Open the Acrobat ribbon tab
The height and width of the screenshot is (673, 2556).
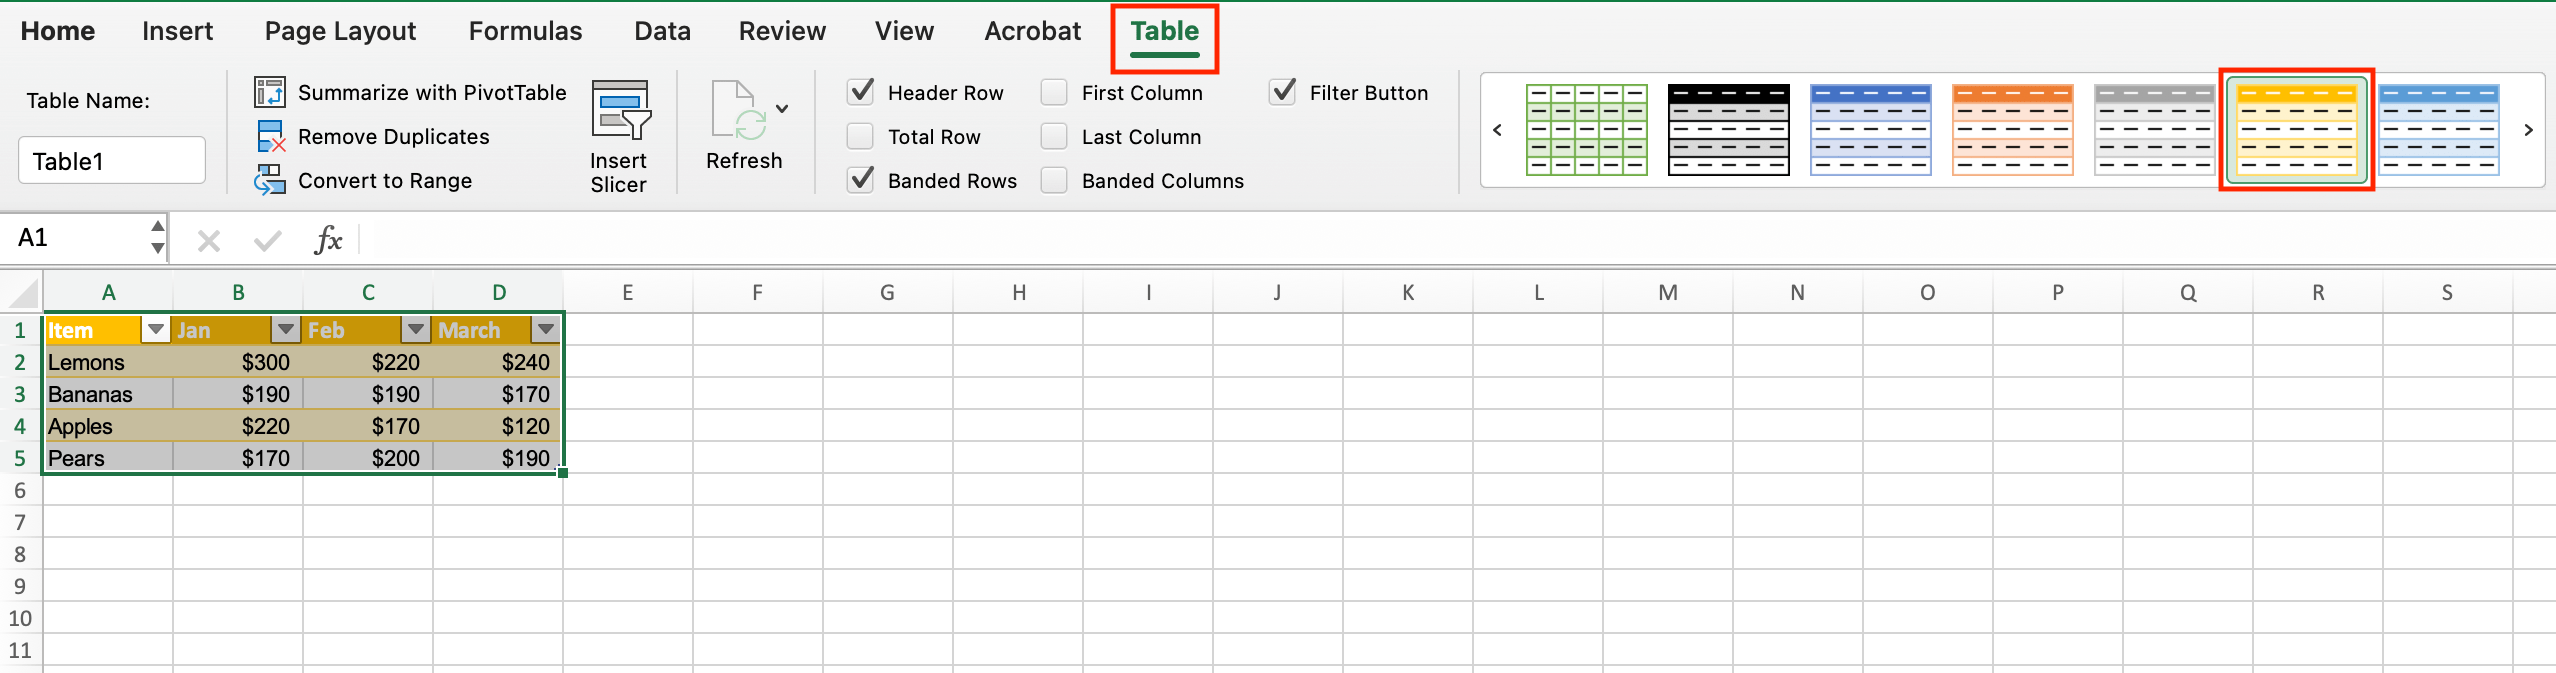[1033, 31]
